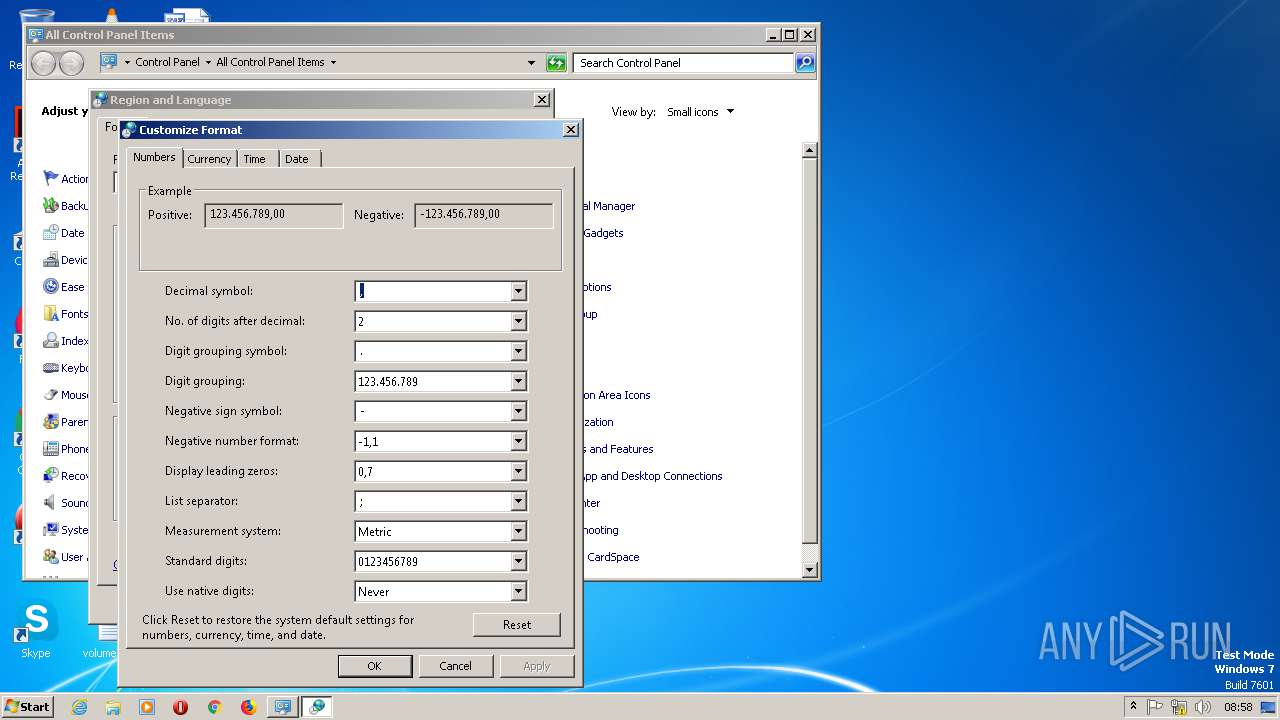This screenshot has height=720, width=1280.
Task: Open the Indexing Options icon
Action: click(51, 340)
